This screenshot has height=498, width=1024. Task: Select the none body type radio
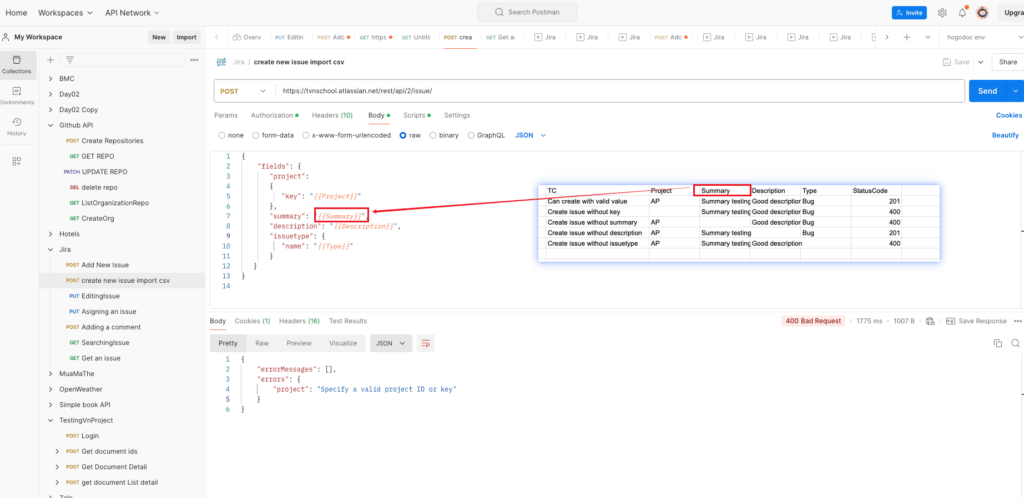pyautogui.click(x=222, y=135)
